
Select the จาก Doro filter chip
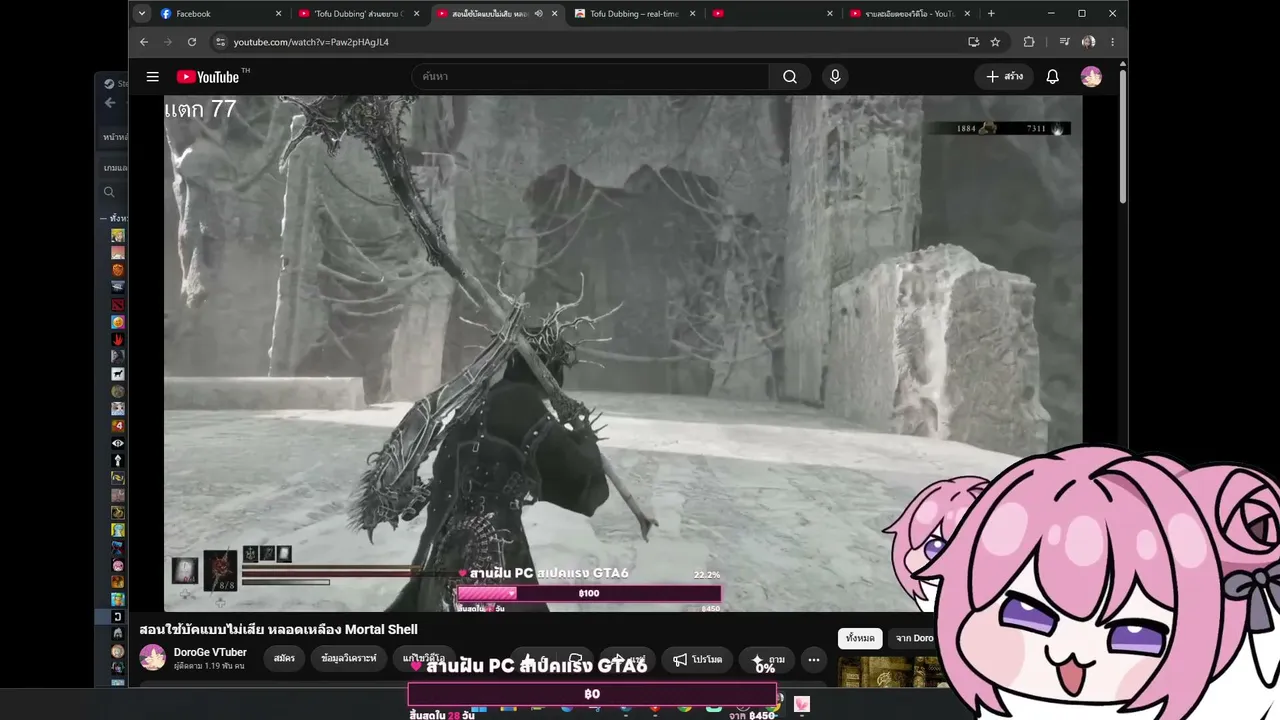pos(914,638)
